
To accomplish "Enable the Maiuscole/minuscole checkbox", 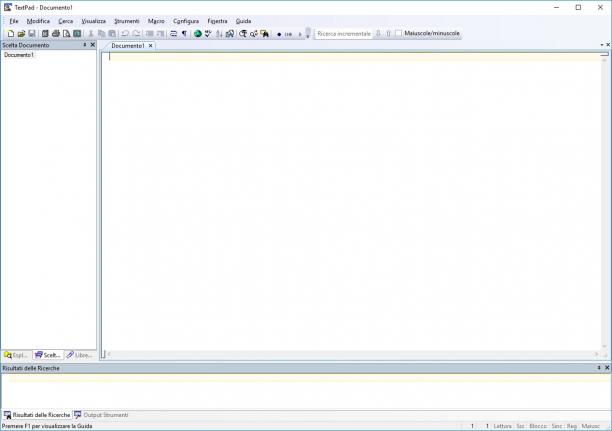I will click(398, 34).
